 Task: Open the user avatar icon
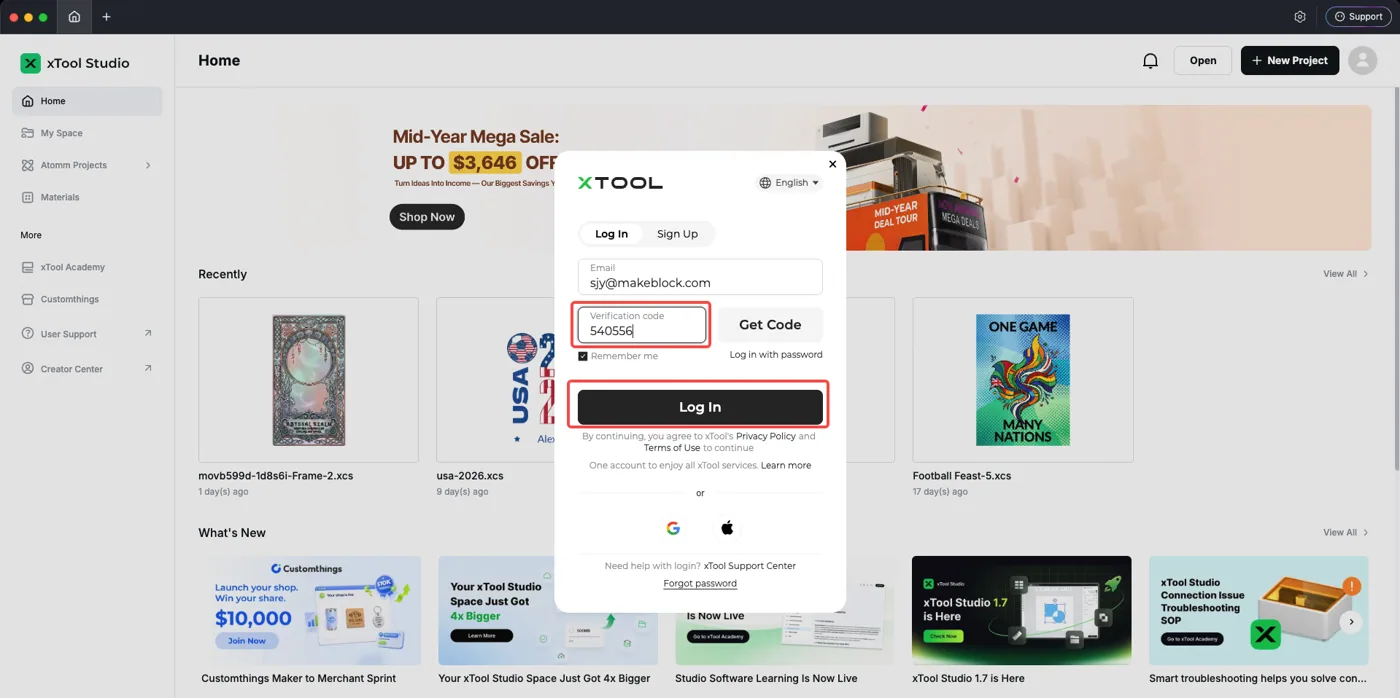coord(1362,60)
